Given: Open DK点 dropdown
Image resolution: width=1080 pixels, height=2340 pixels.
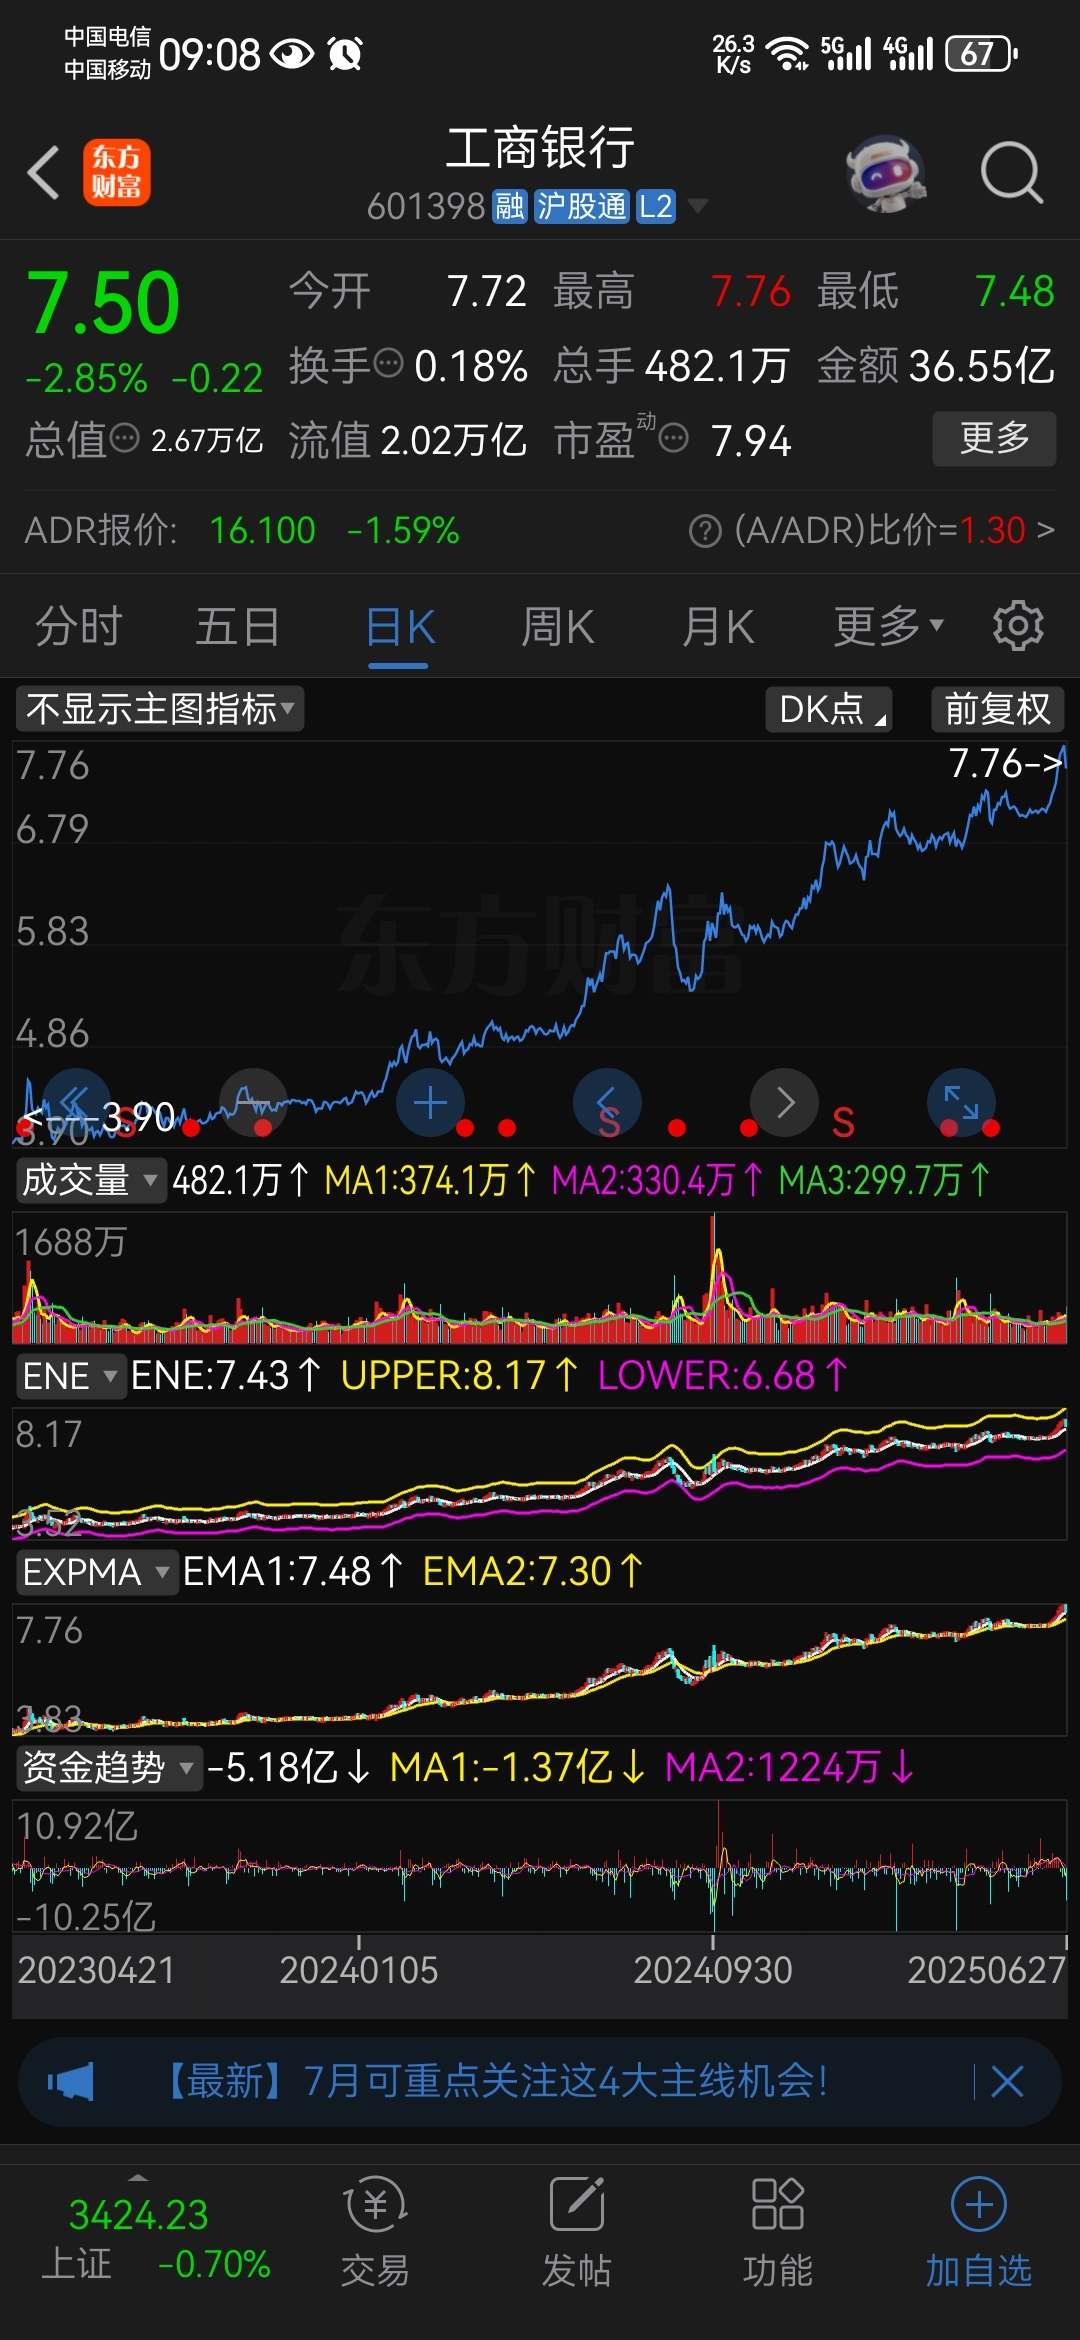Looking at the screenshot, I should (829, 709).
